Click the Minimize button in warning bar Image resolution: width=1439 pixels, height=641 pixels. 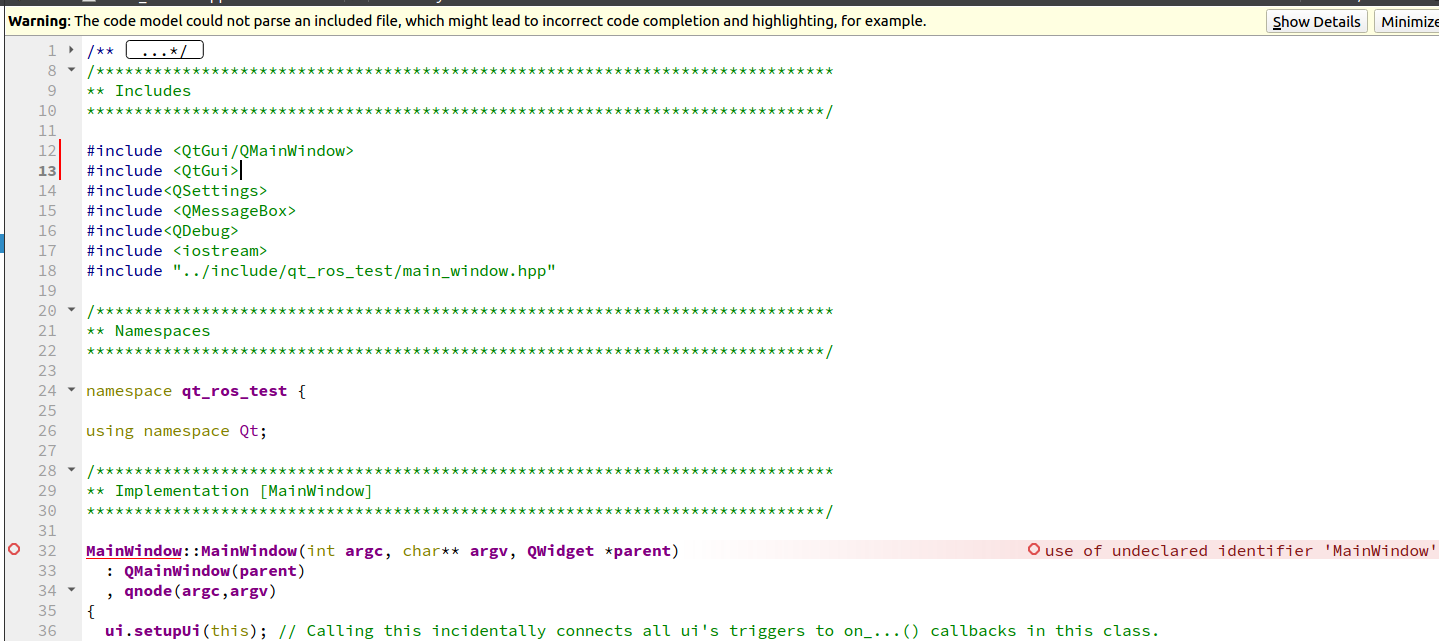pyautogui.click(x=1408, y=21)
